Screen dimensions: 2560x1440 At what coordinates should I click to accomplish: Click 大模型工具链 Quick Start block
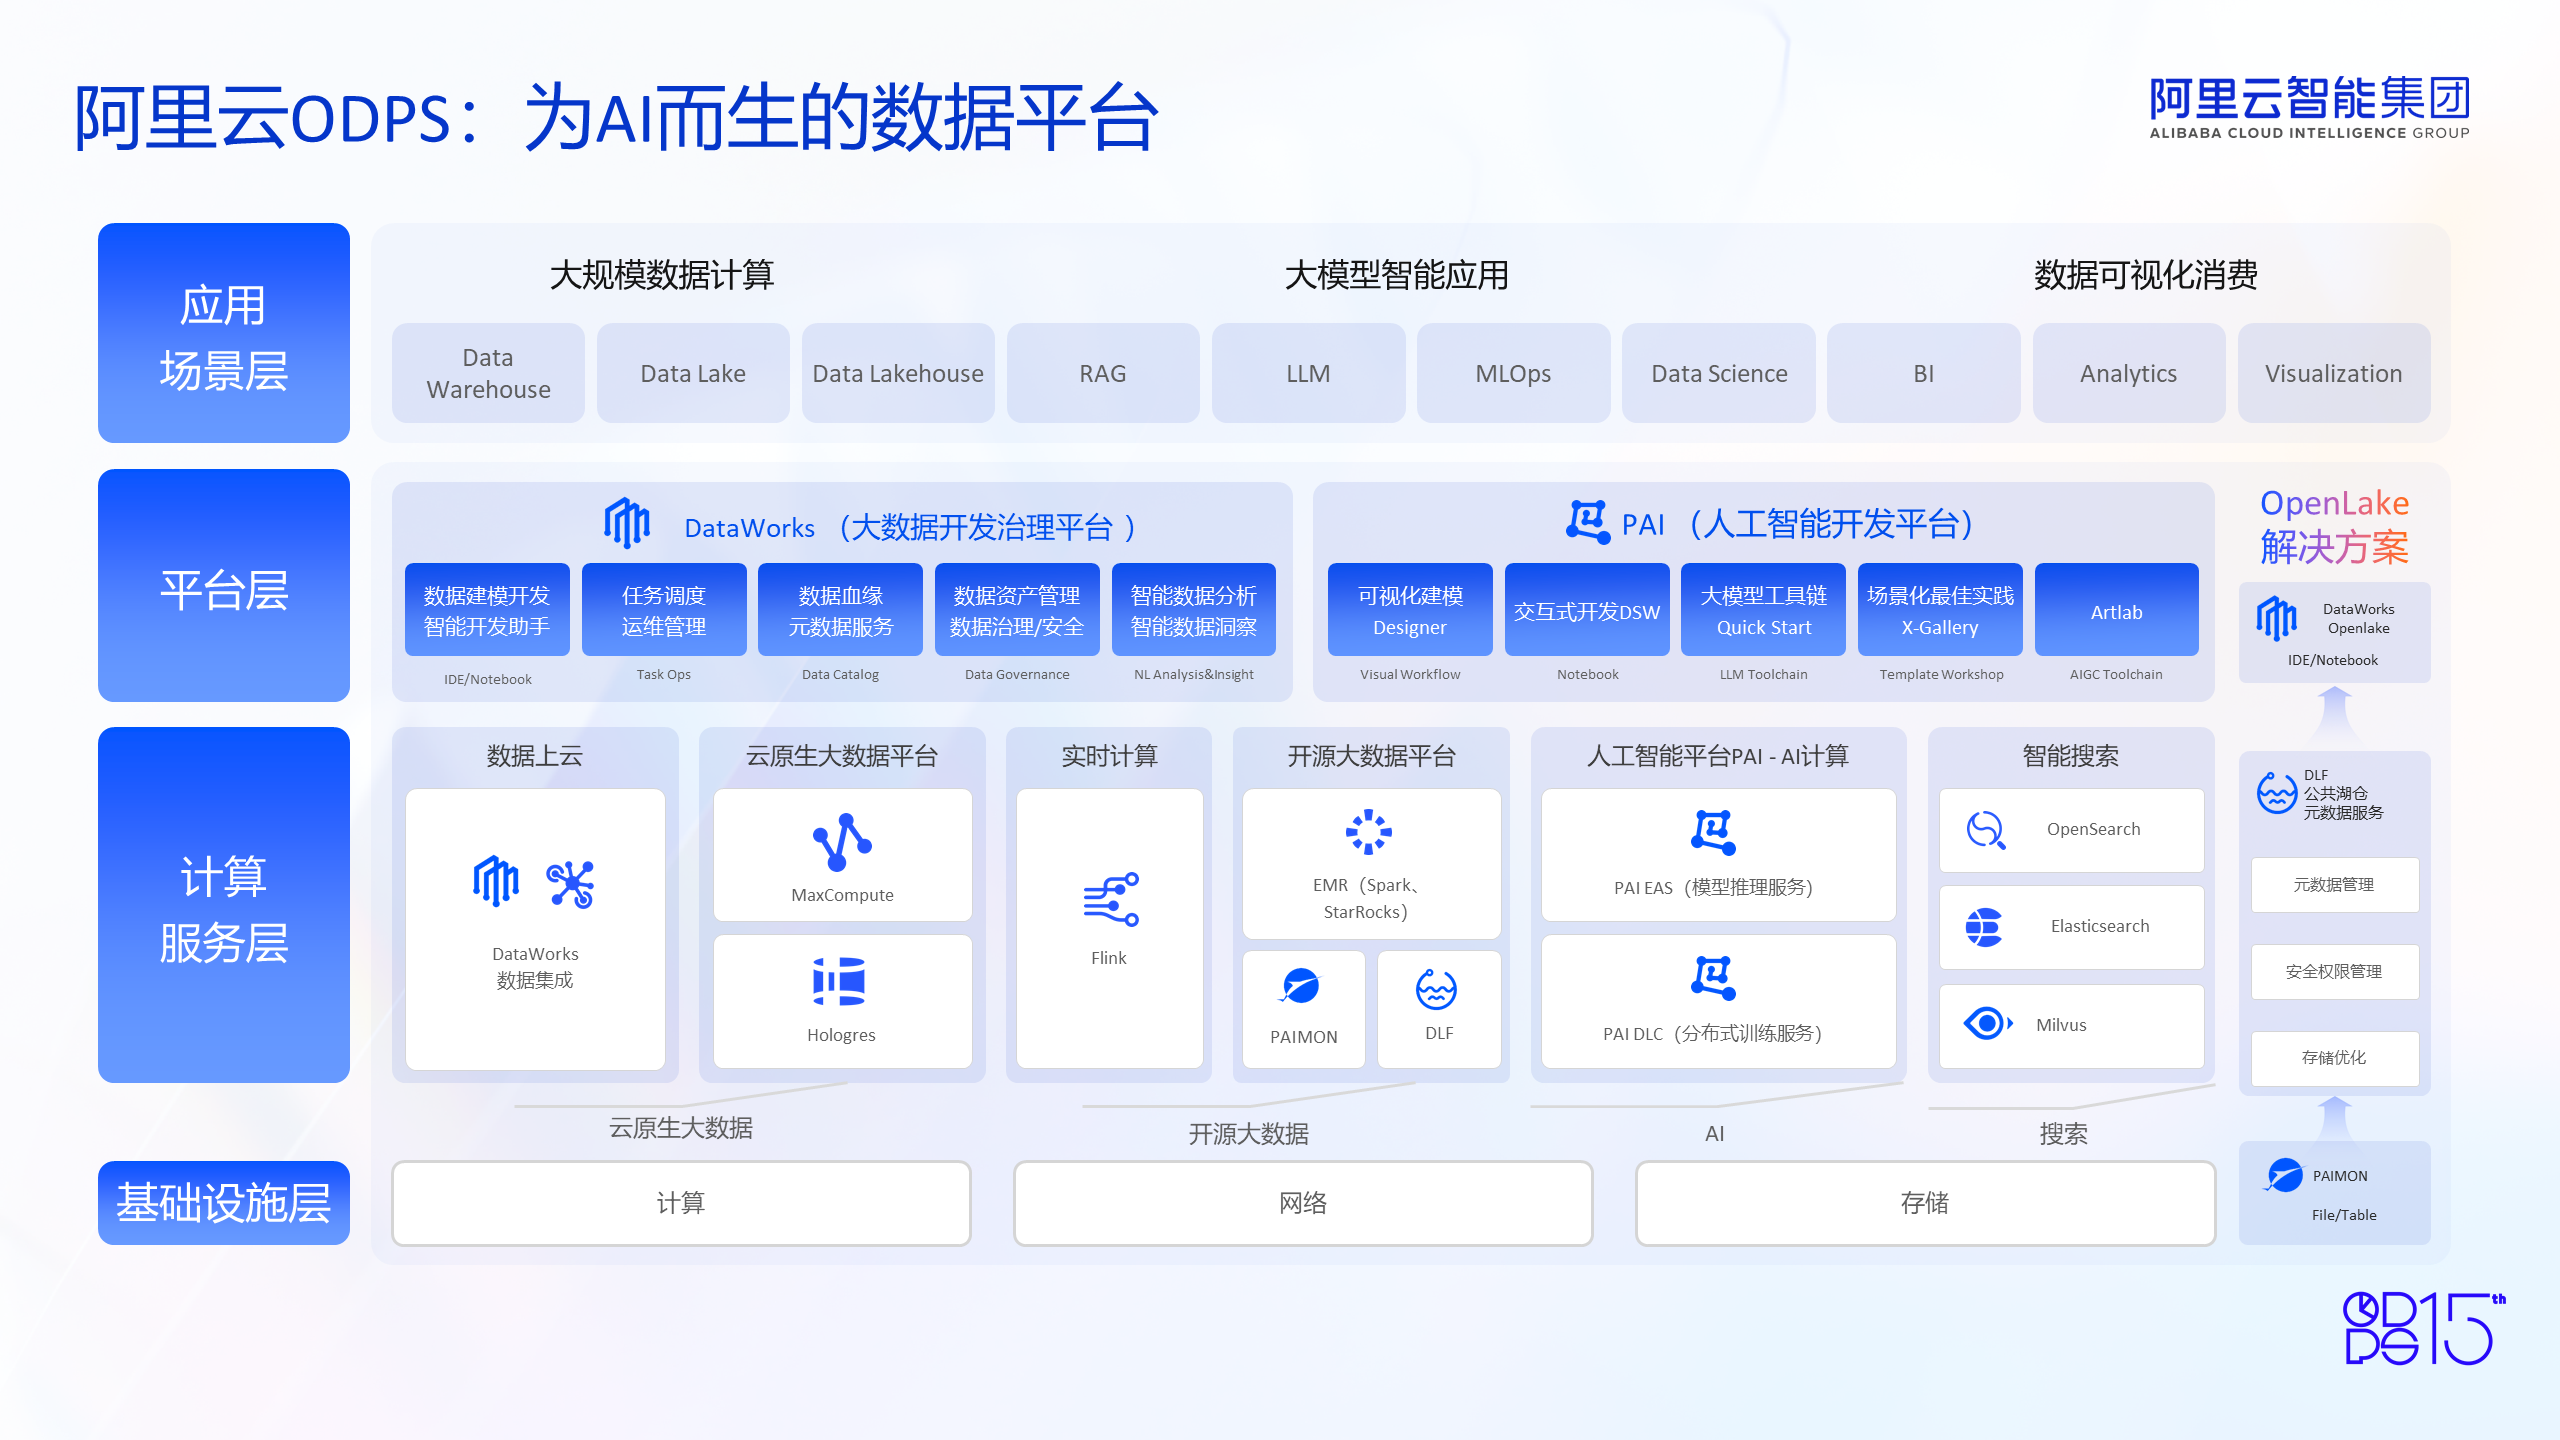[1764, 610]
